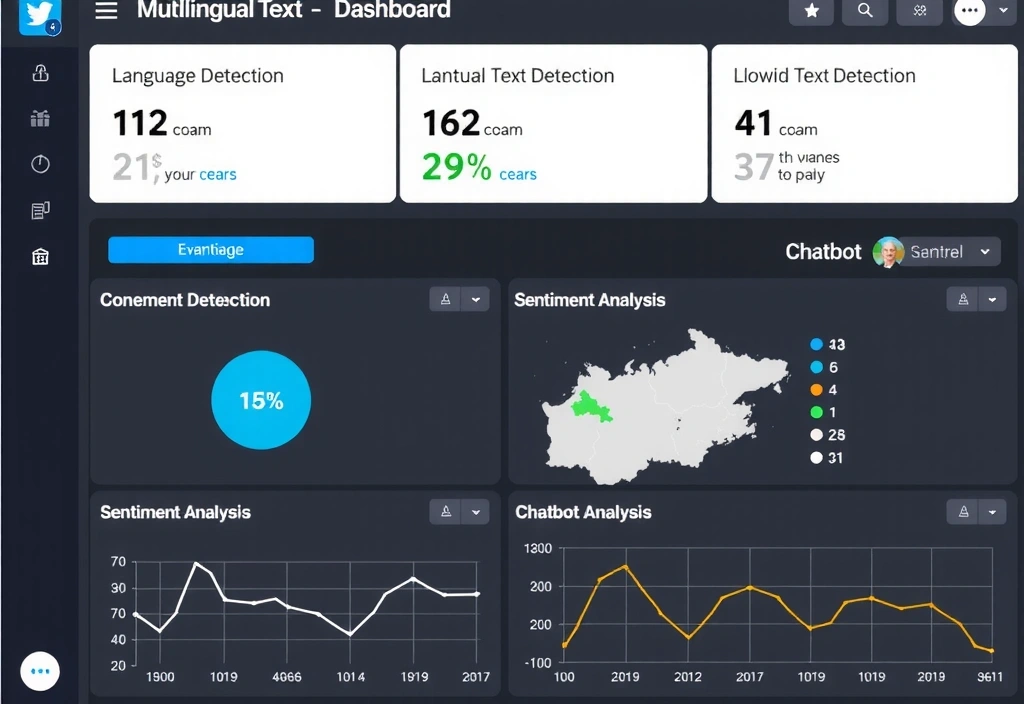This screenshot has height=704, width=1024.
Task: Toggle the export icon on Sentiment Analysis map panel
Action: pyautogui.click(x=962, y=298)
